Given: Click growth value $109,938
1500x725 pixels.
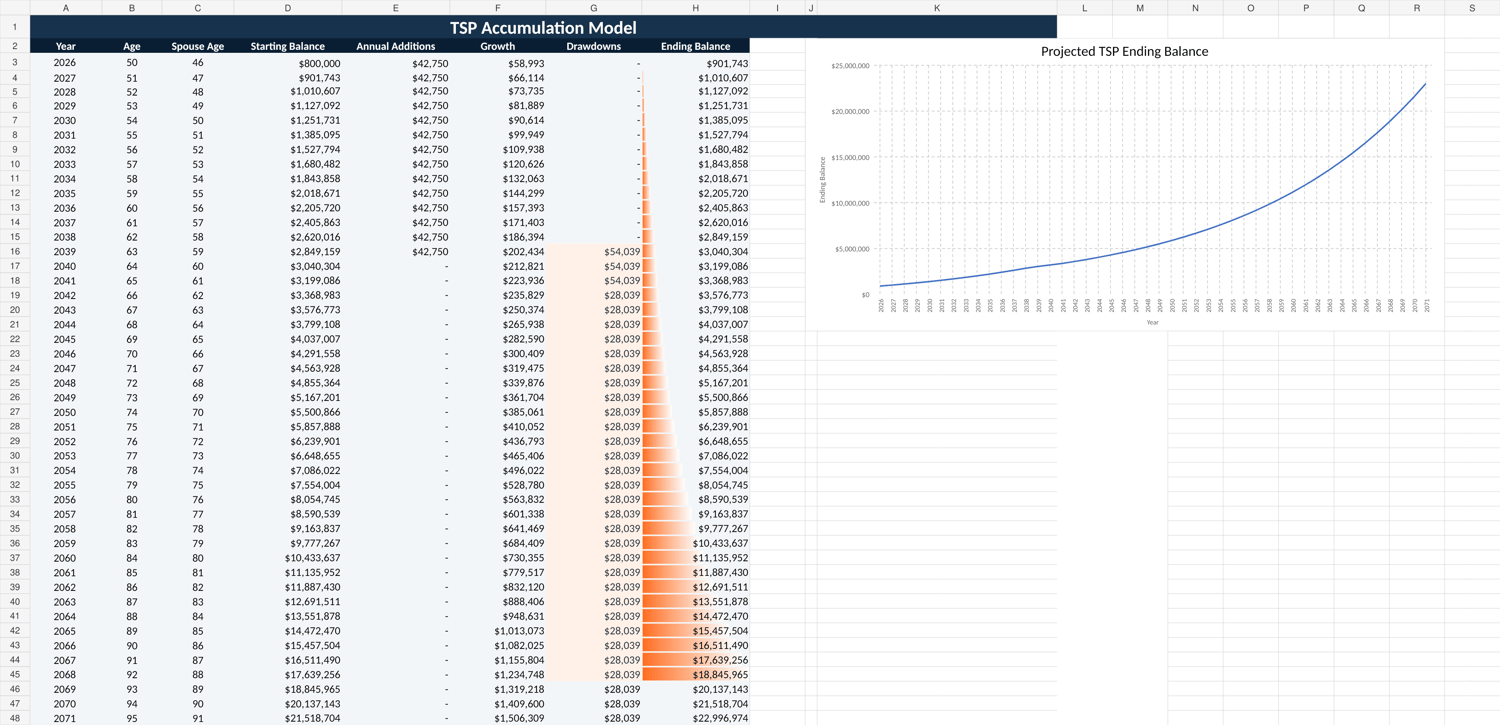Looking at the screenshot, I should pos(498,150).
